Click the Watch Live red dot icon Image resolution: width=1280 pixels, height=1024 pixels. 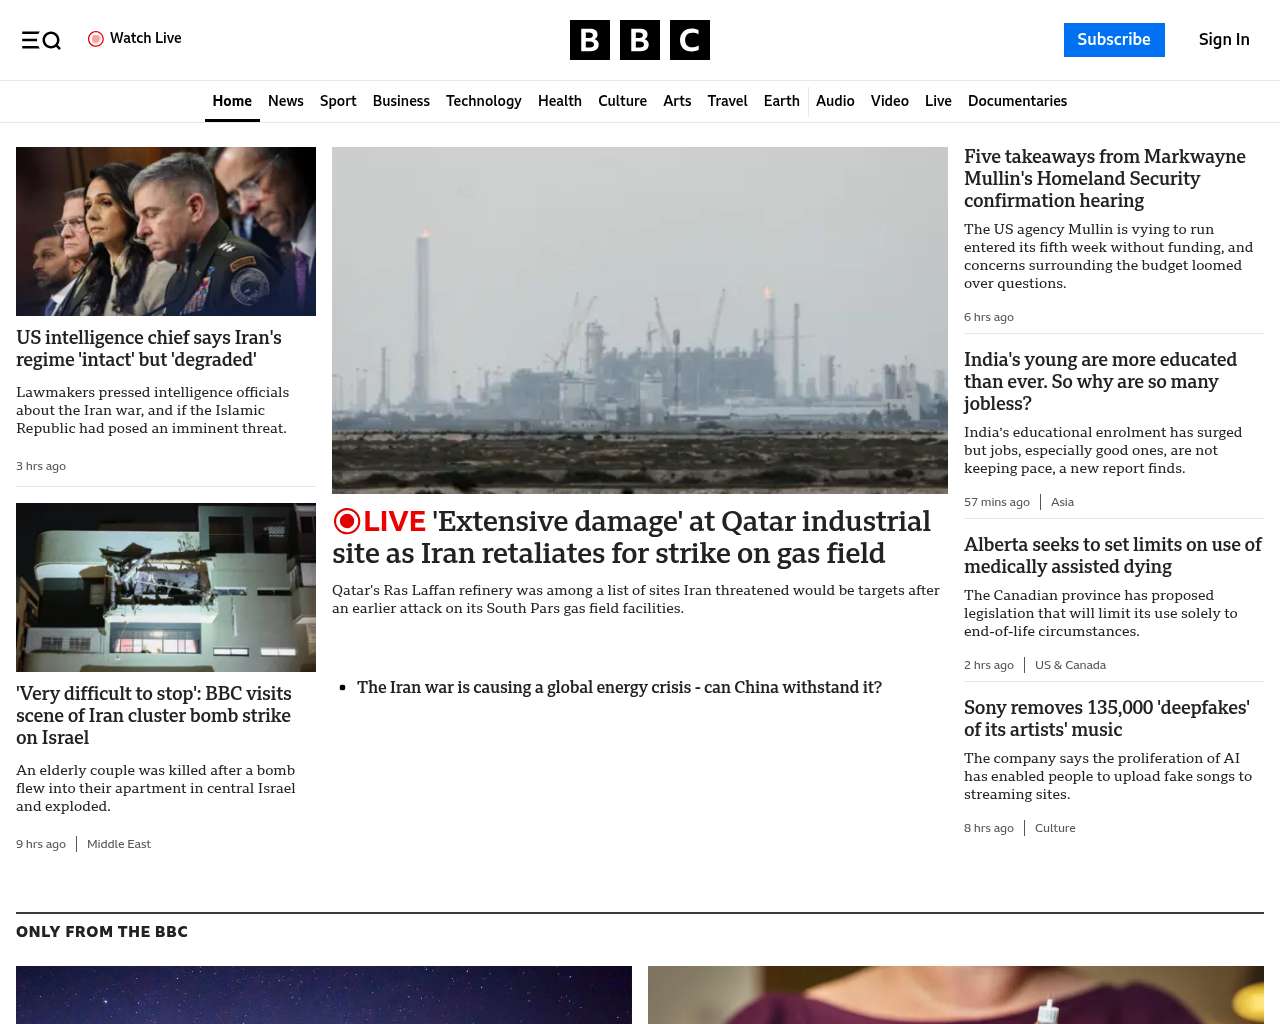click(x=96, y=39)
